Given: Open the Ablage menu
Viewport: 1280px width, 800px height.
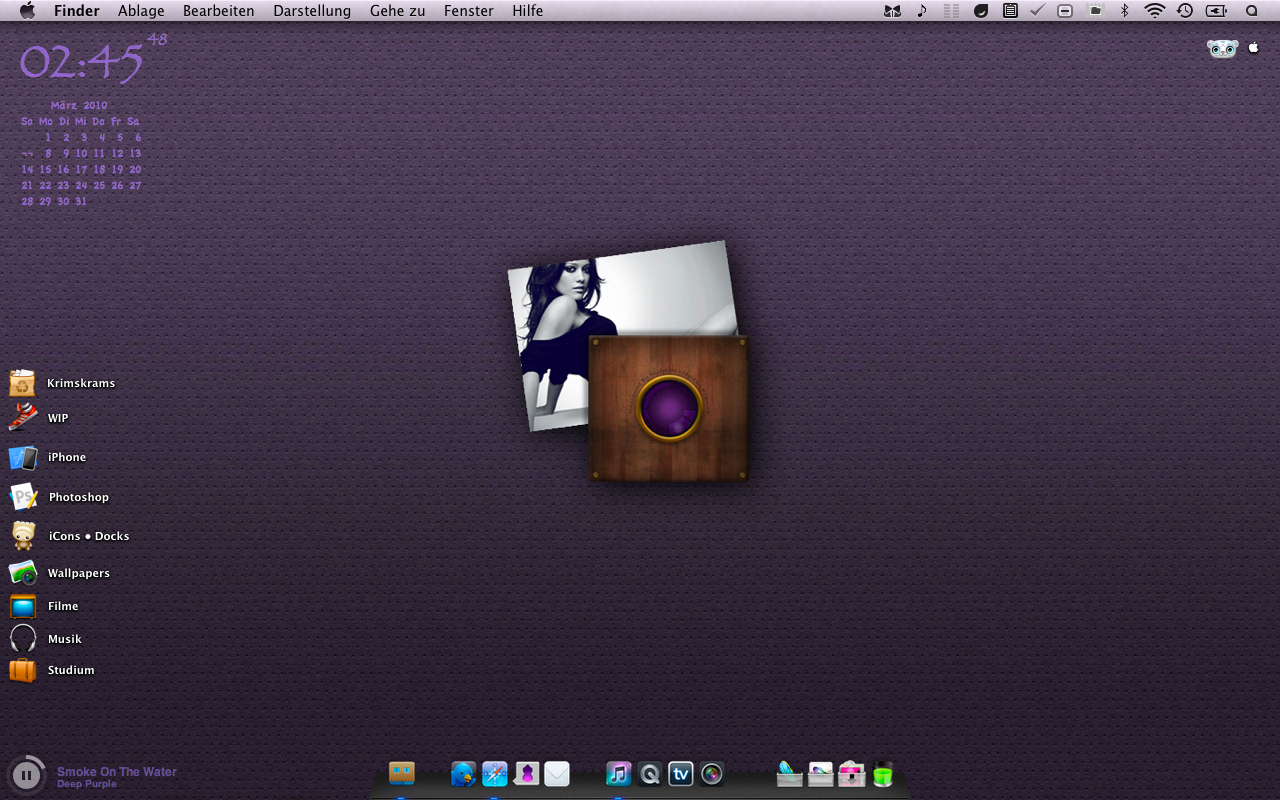Looking at the screenshot, I should click(x=141, y=11).
